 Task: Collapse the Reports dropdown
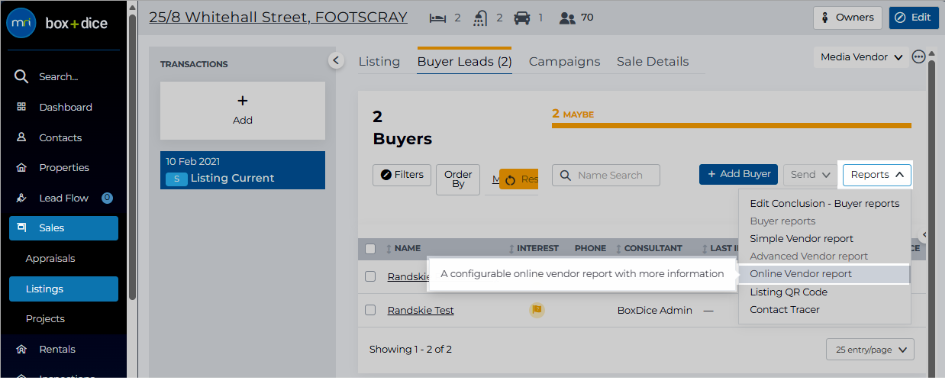click(x=877, y=175)
